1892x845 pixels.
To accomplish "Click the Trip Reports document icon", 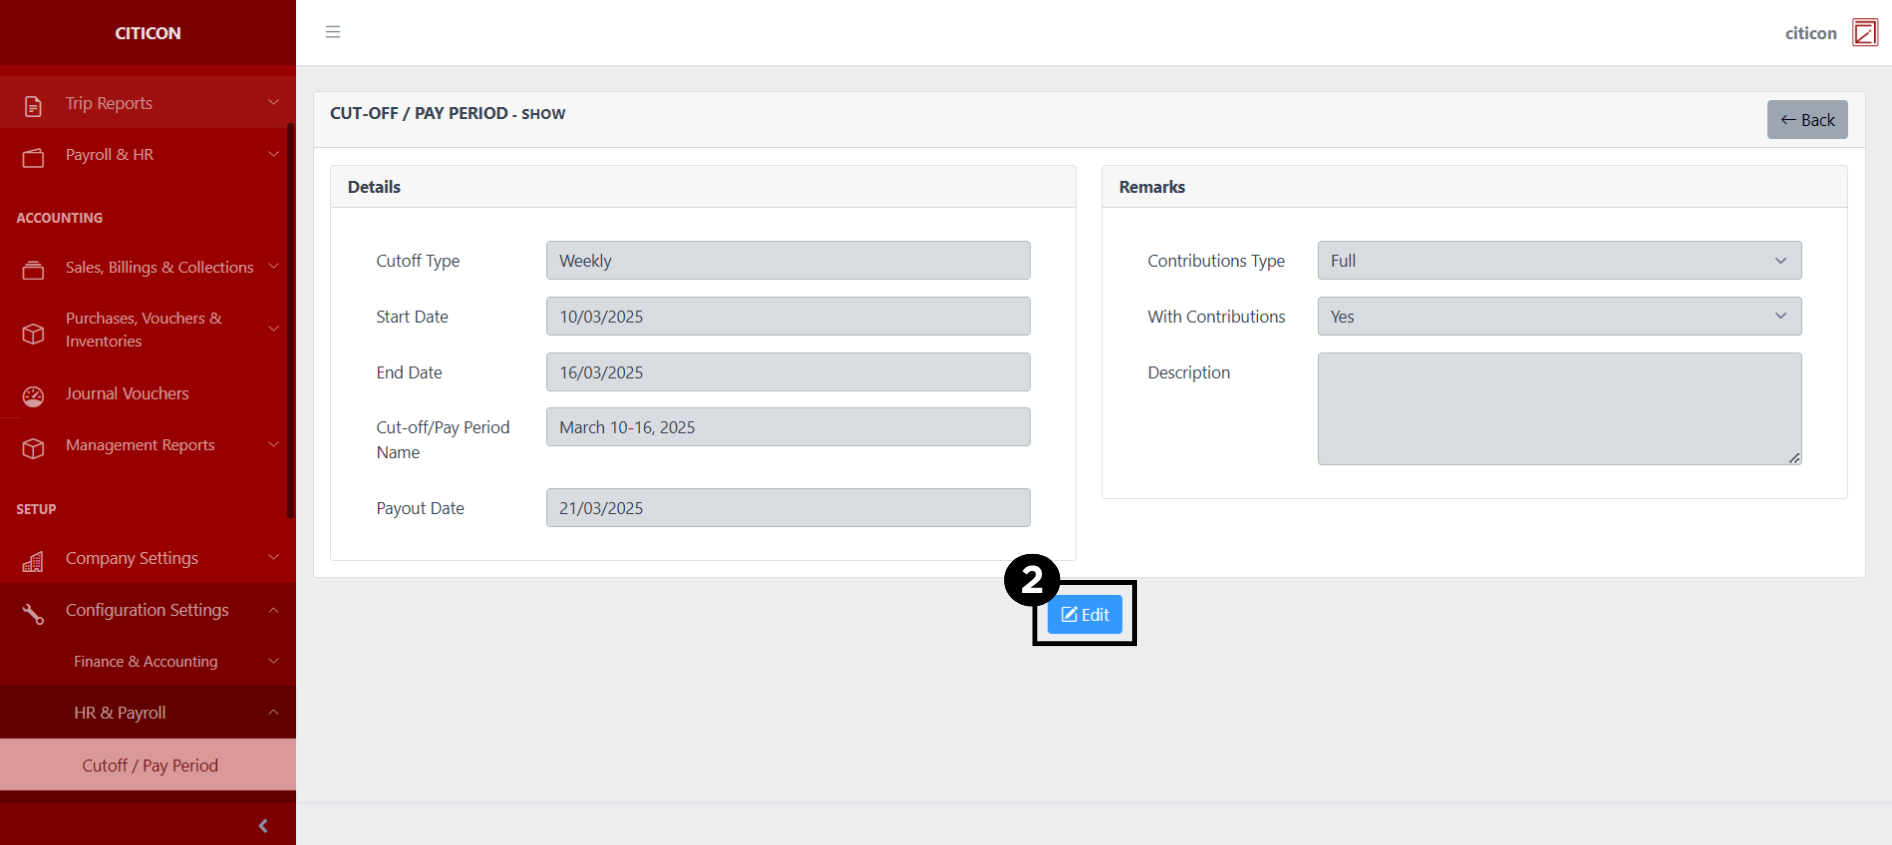I will click(x=33, y=105).
